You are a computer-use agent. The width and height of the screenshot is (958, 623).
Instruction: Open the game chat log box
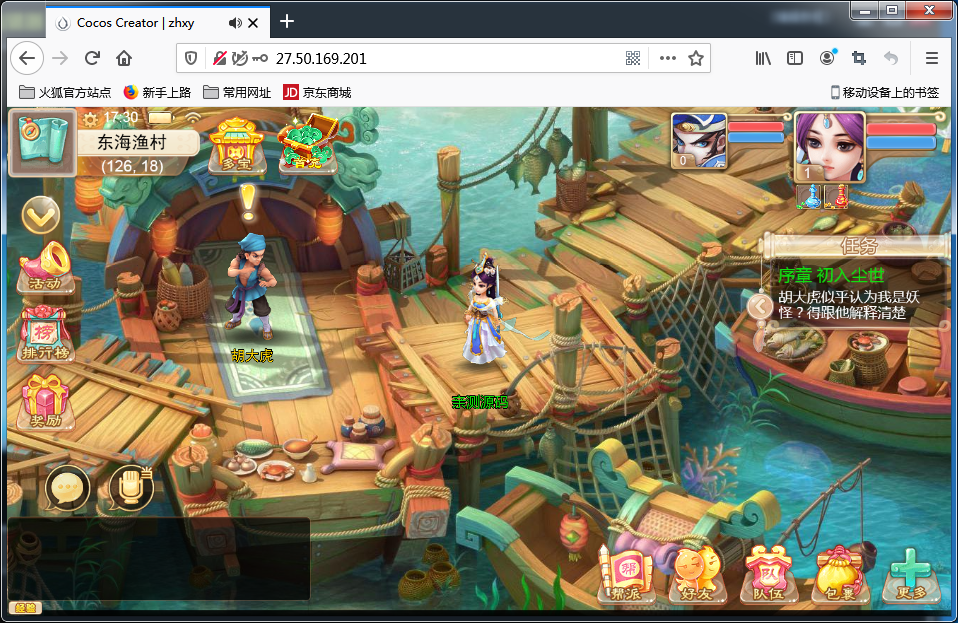159,559
